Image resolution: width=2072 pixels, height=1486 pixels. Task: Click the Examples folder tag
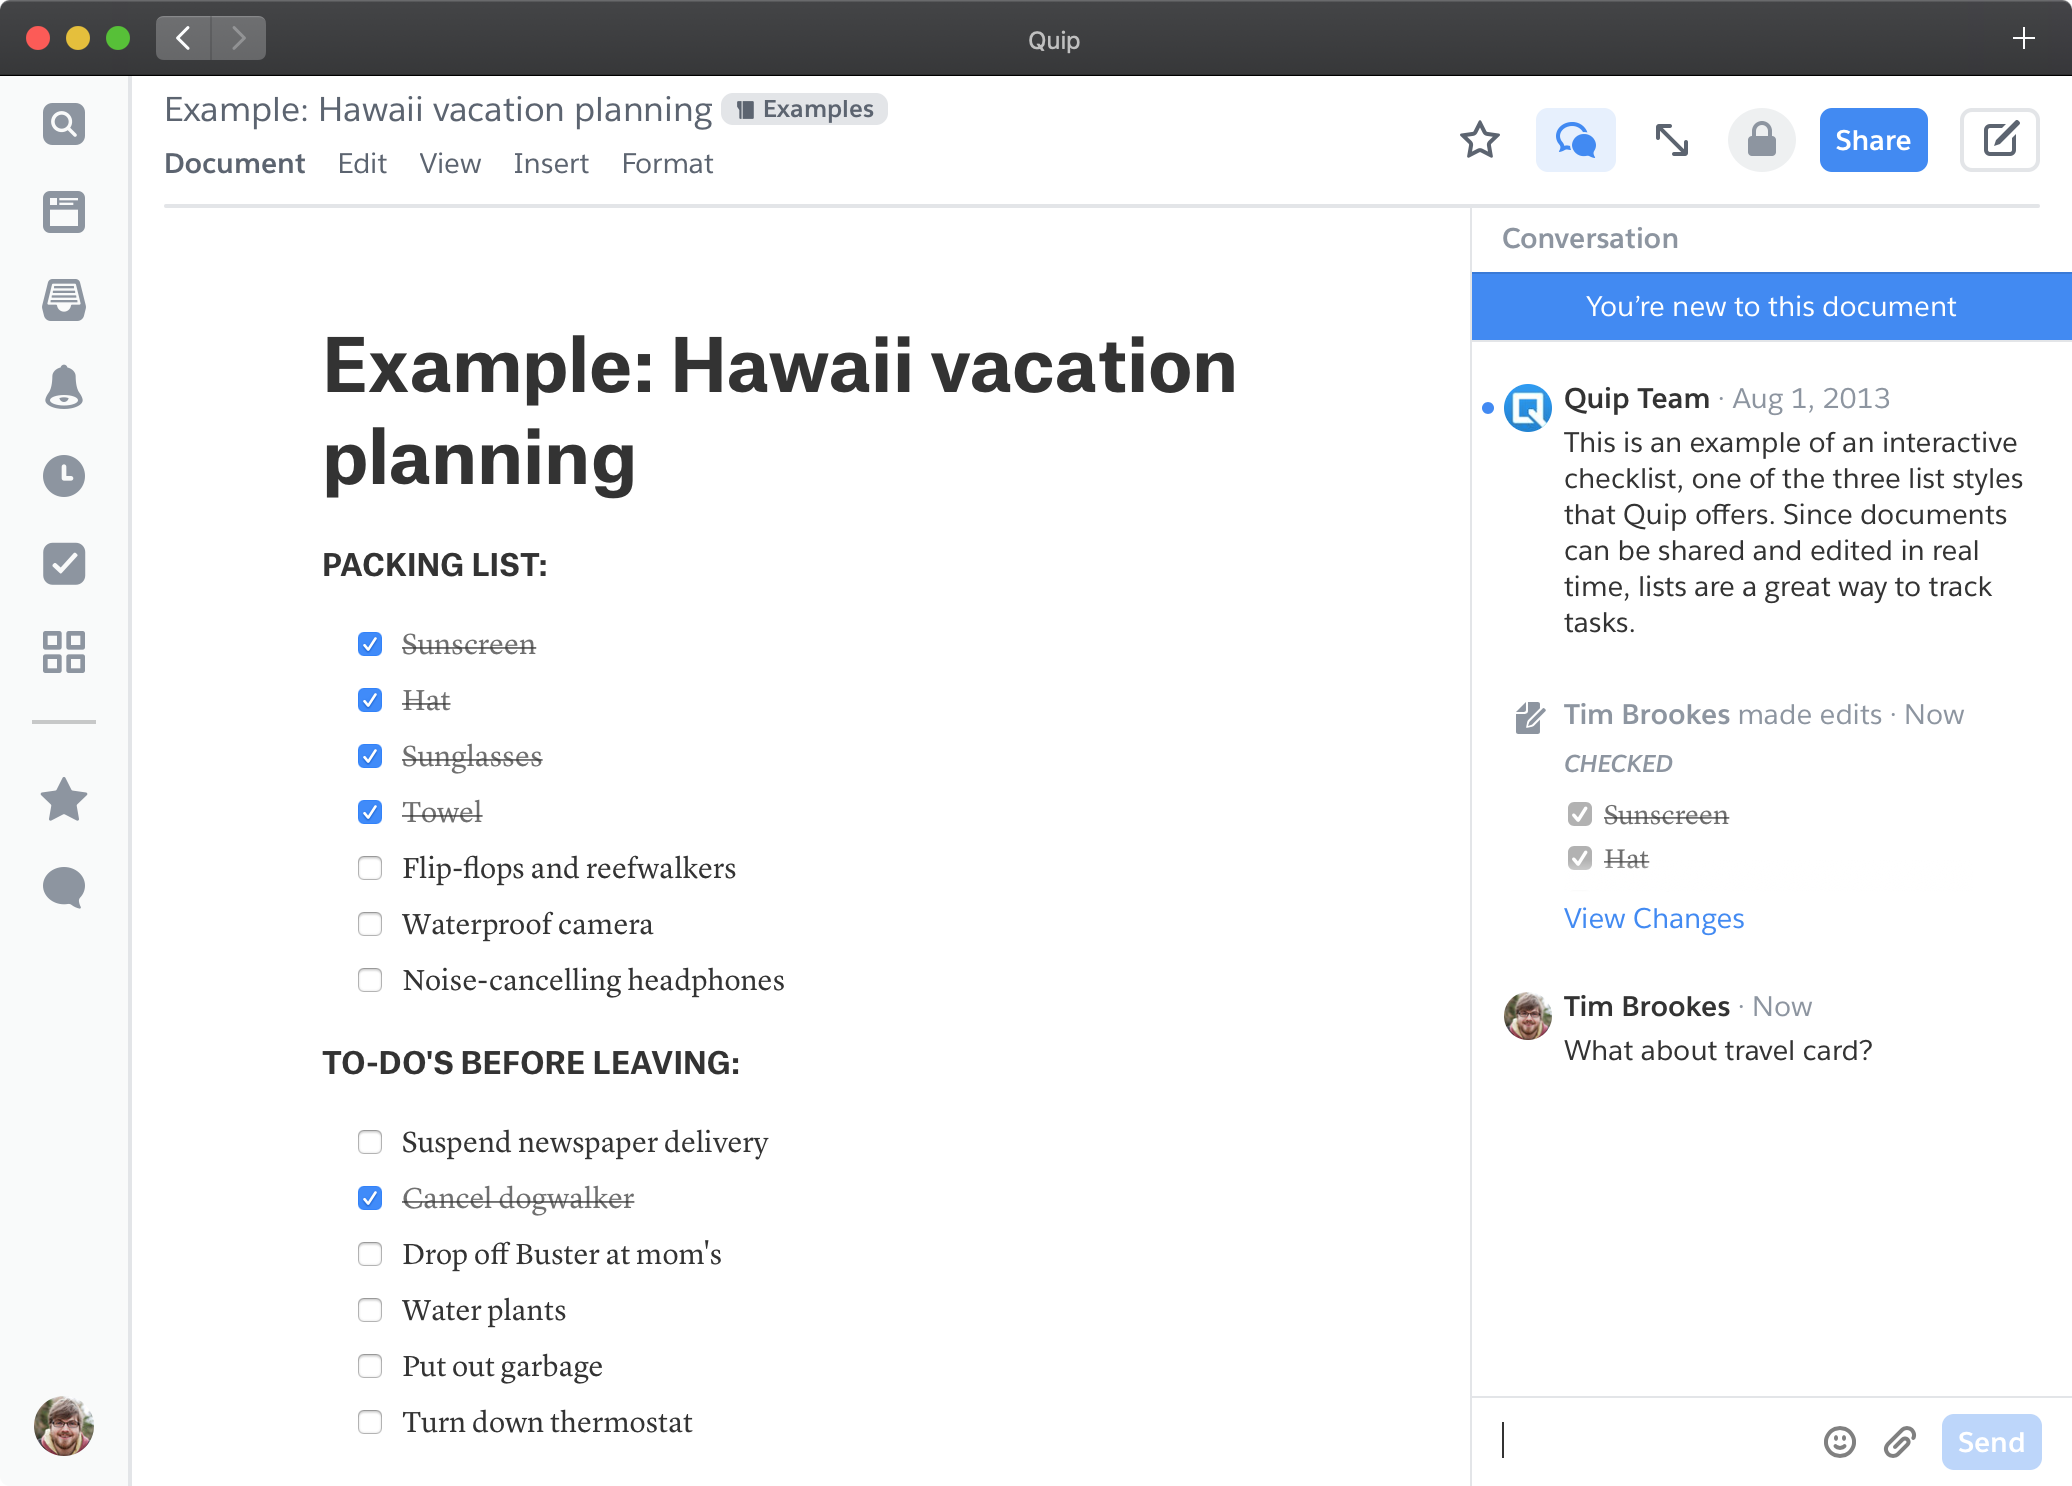(805, 109)
